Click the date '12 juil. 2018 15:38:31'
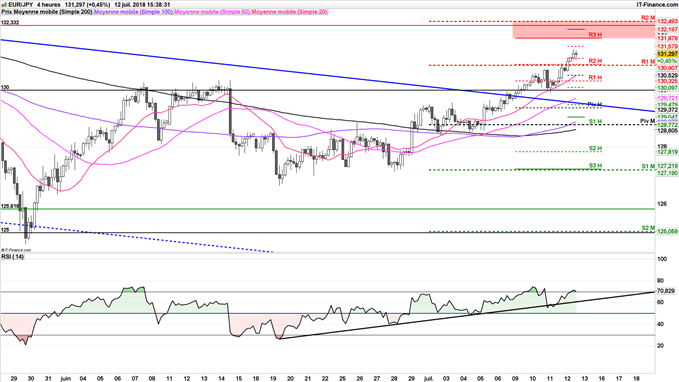Screen dimensions: 679x382 142,4
